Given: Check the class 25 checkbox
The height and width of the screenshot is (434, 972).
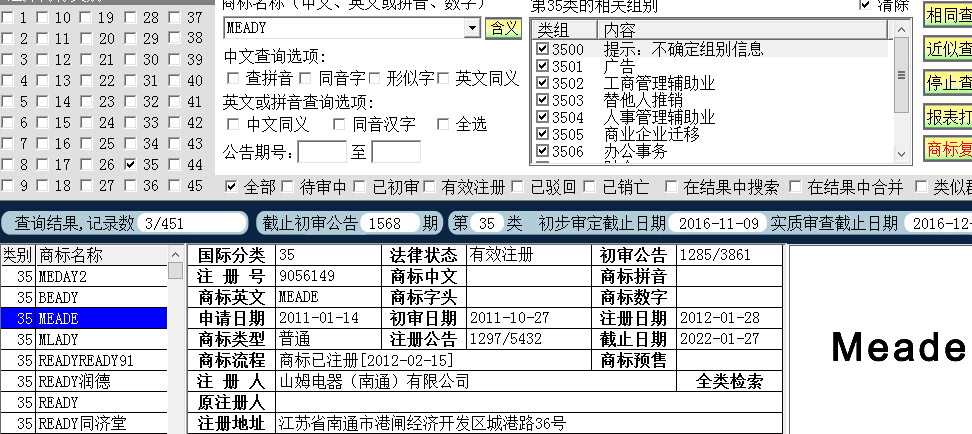Looking at the screenshot, I should (x=86, y=144).
